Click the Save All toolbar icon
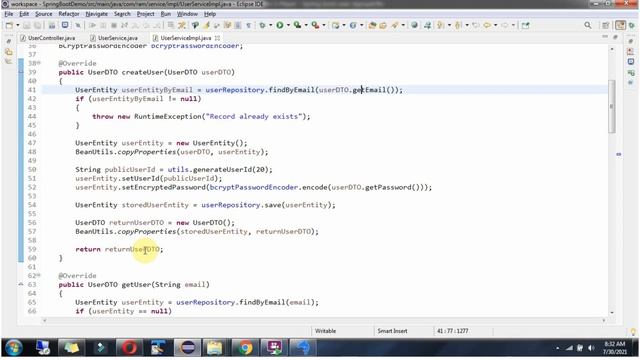 pyautogui.click(x=38, y=25)
